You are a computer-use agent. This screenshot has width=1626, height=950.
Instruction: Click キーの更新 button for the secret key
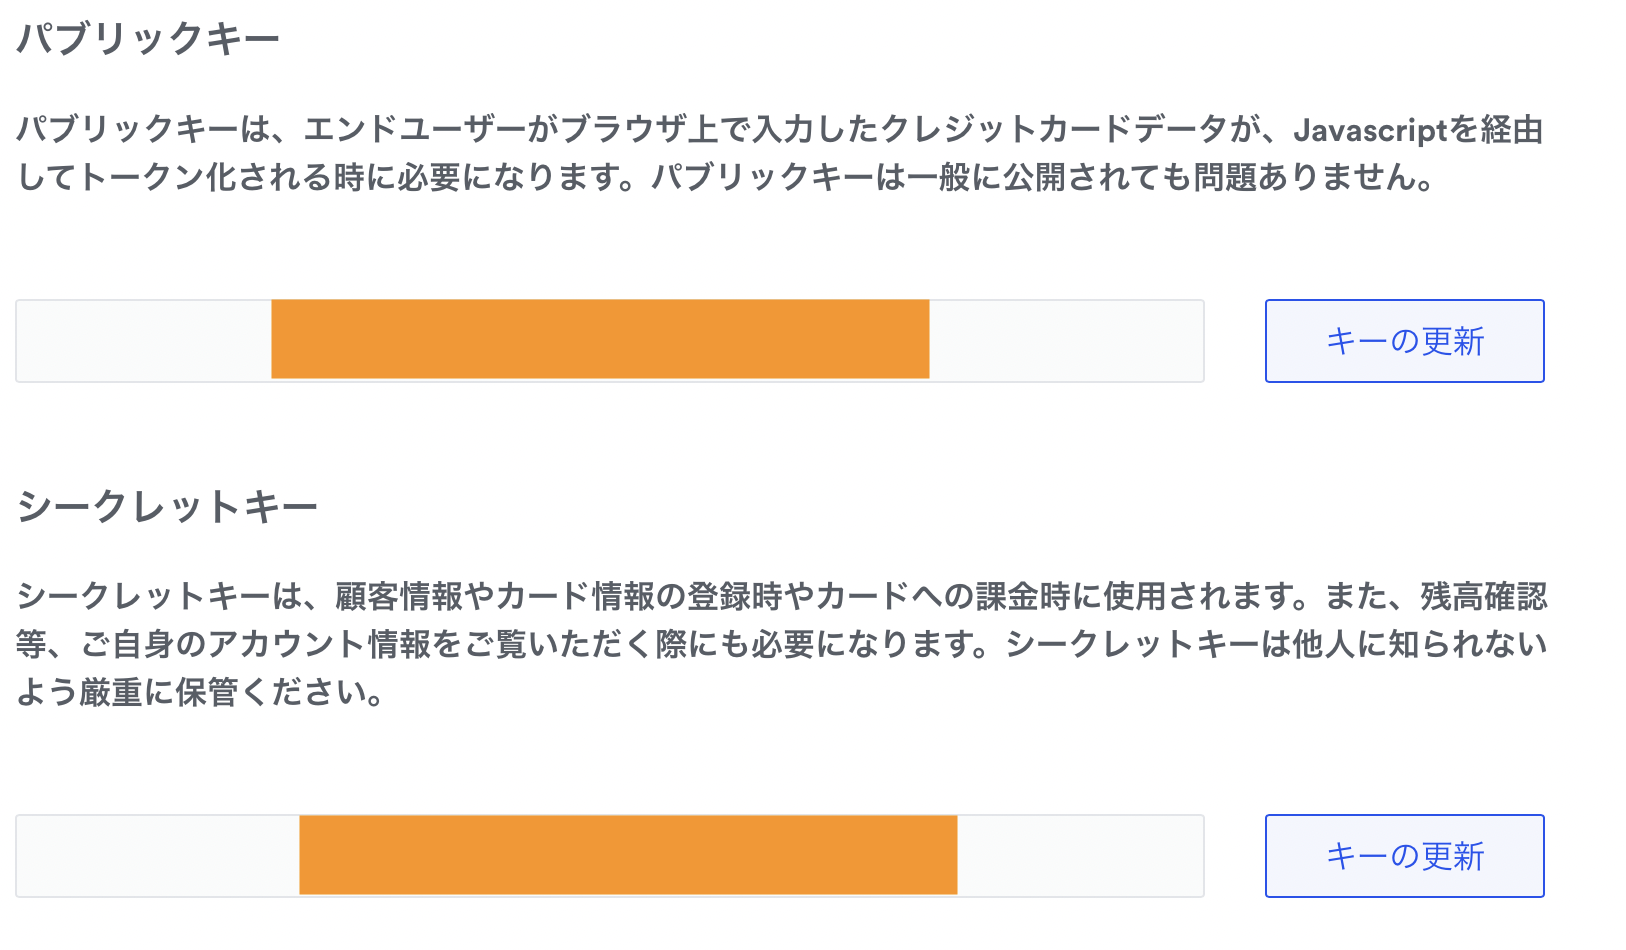(1404, 856)
